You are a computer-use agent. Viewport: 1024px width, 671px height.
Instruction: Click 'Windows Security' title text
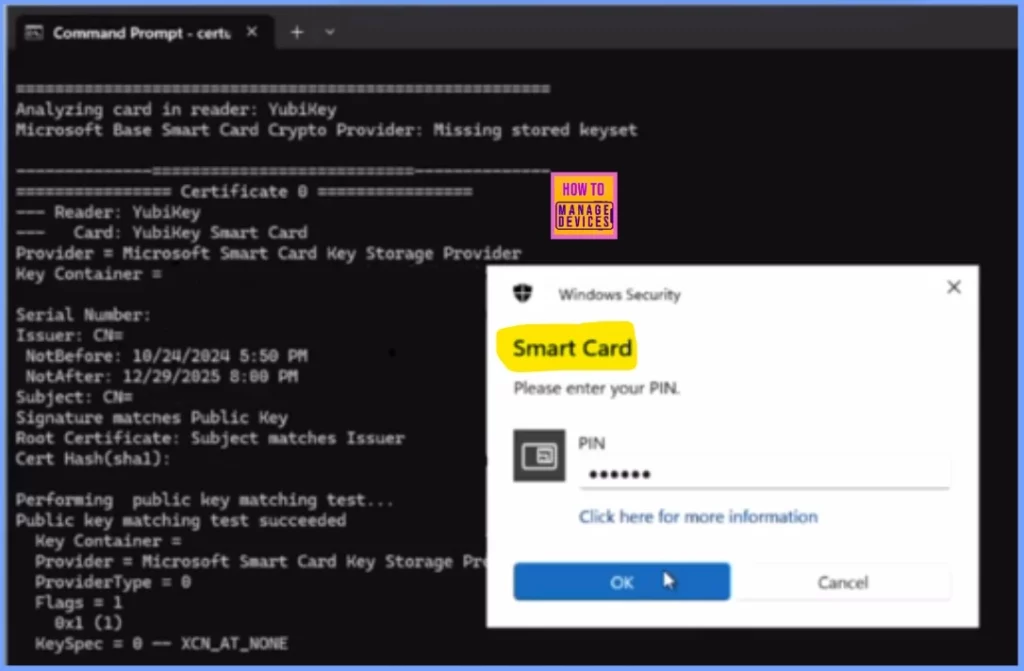(619, 294)
